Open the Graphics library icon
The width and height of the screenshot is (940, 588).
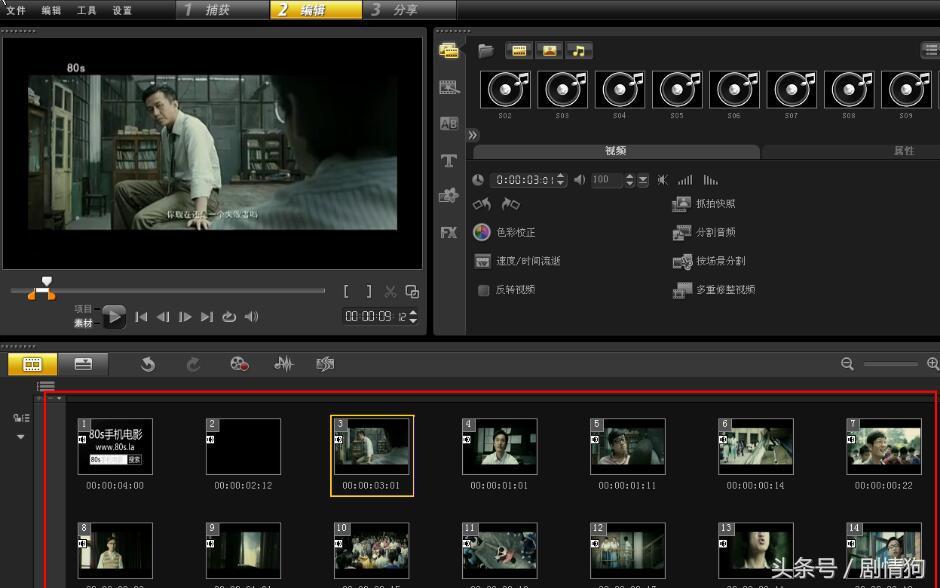click(x=448, y=195)
